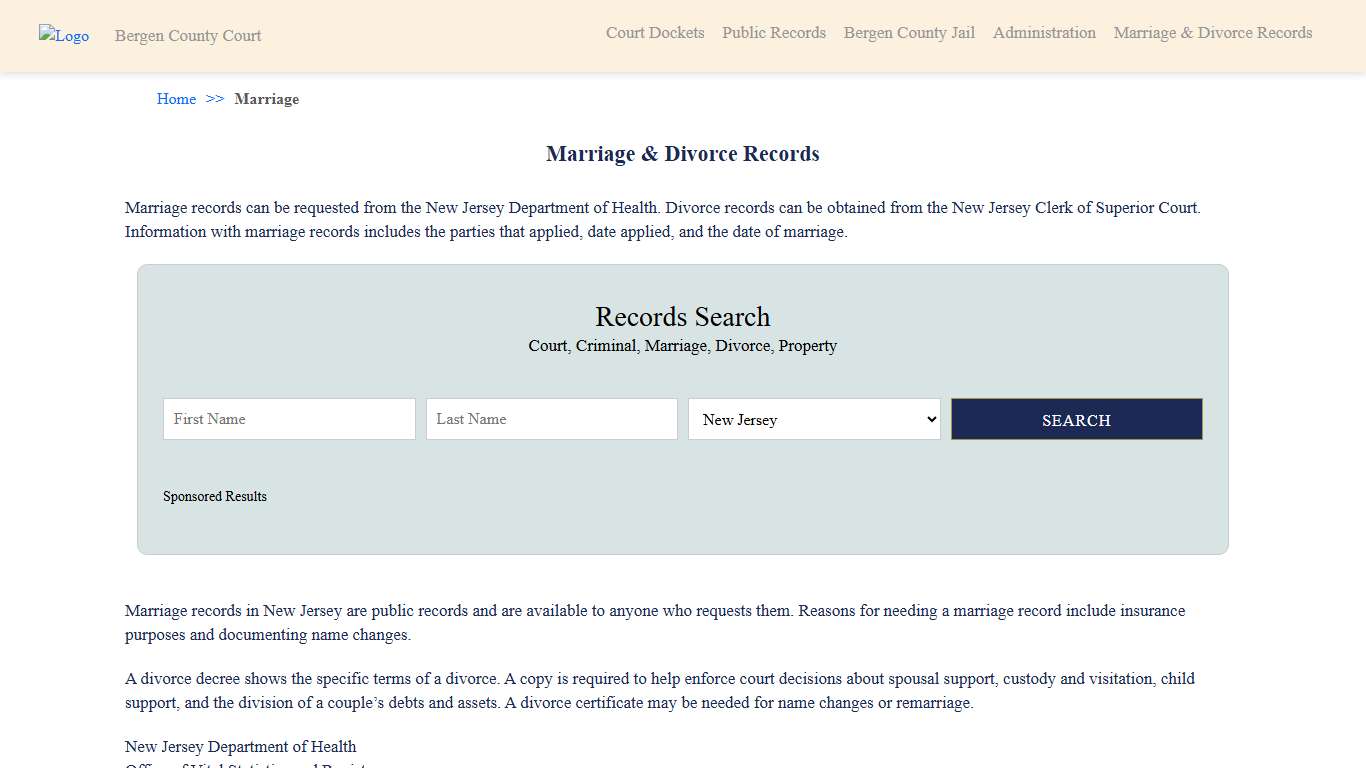Screen dimensions: 1366x768
Task: Go to the Administration section
Action: pos(1044,33)
